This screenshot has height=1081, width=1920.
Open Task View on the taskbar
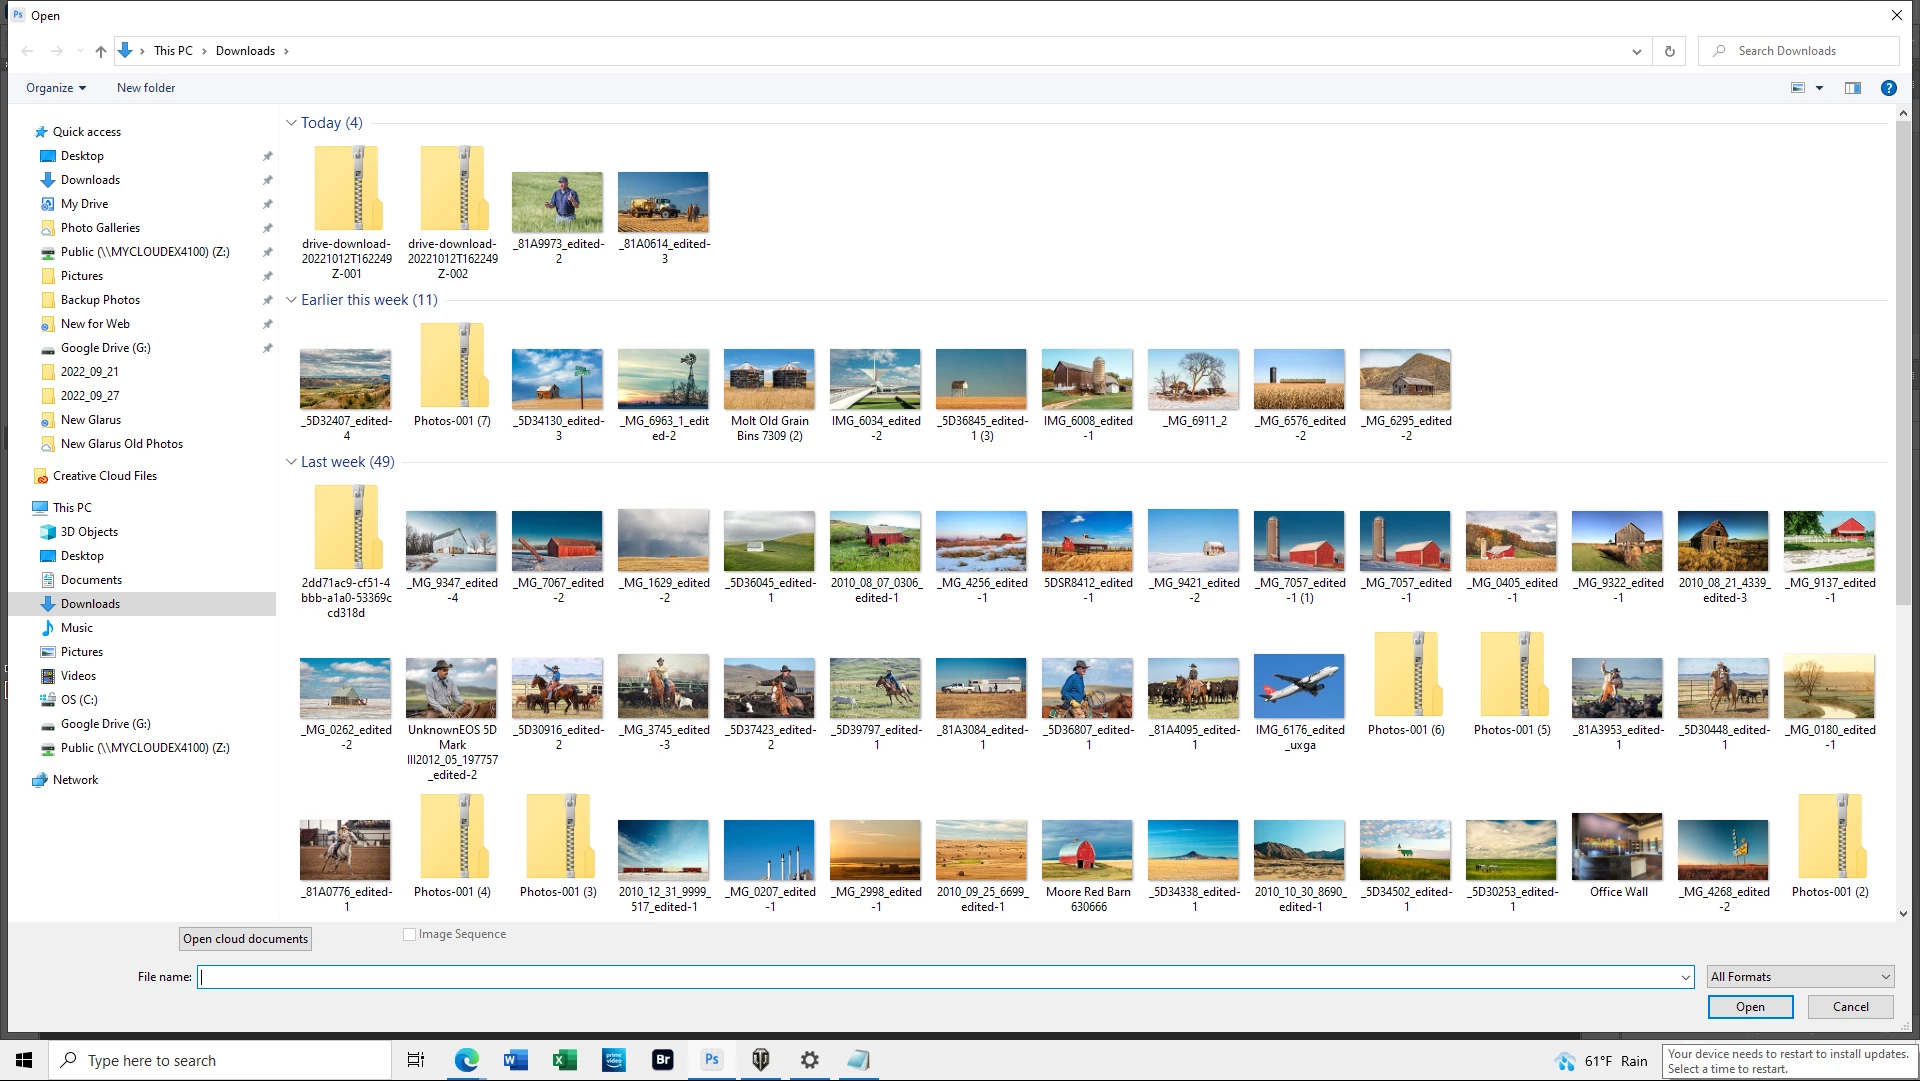416,1060
